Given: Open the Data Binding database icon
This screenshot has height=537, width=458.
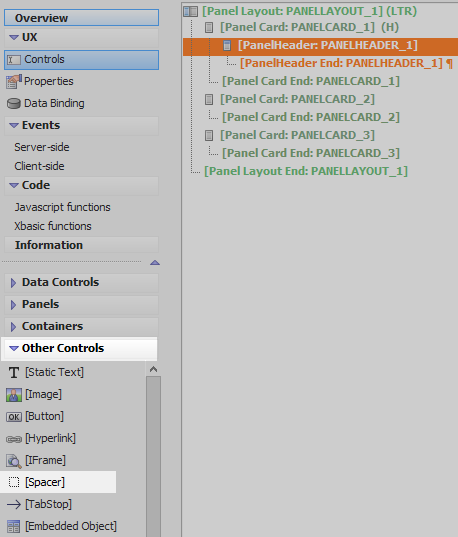Looking at the screenshot, I should [x=14, y=103].
